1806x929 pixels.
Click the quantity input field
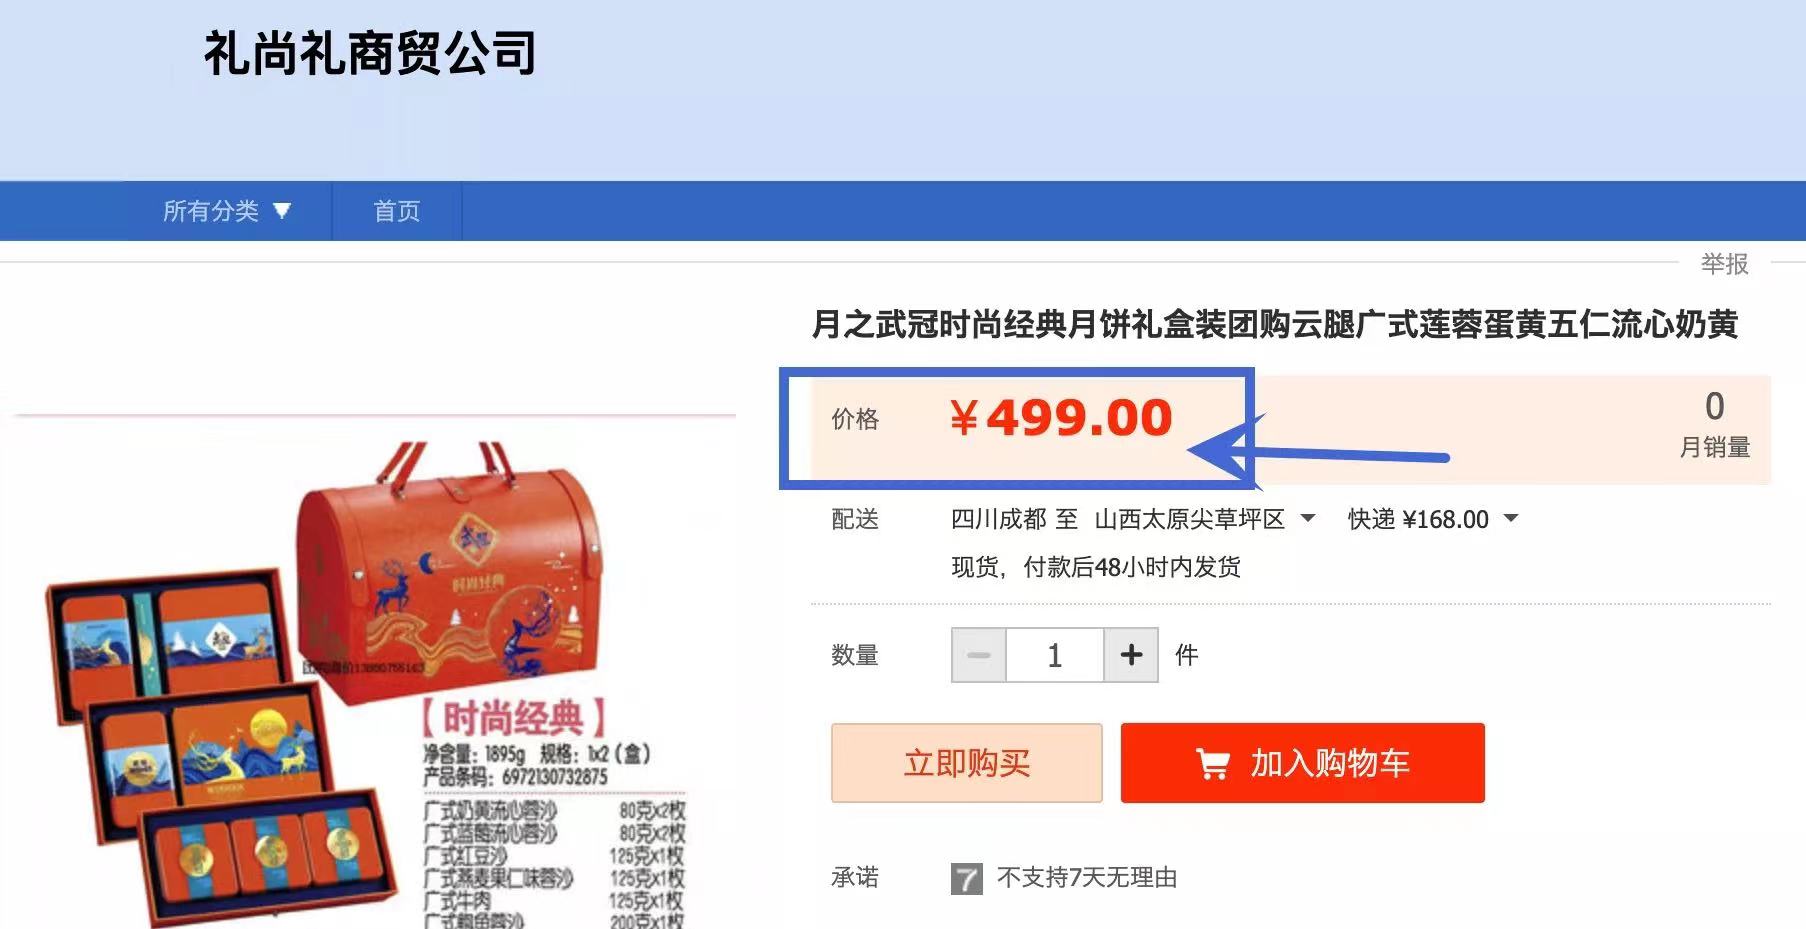pyautogui.click(x=1055, y=655)
